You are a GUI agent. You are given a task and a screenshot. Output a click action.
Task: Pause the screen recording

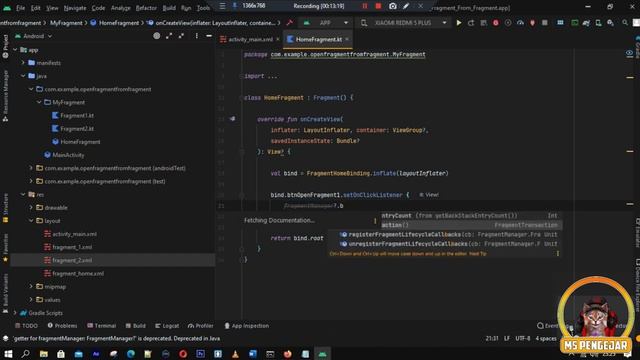click(x=365, y=6)
